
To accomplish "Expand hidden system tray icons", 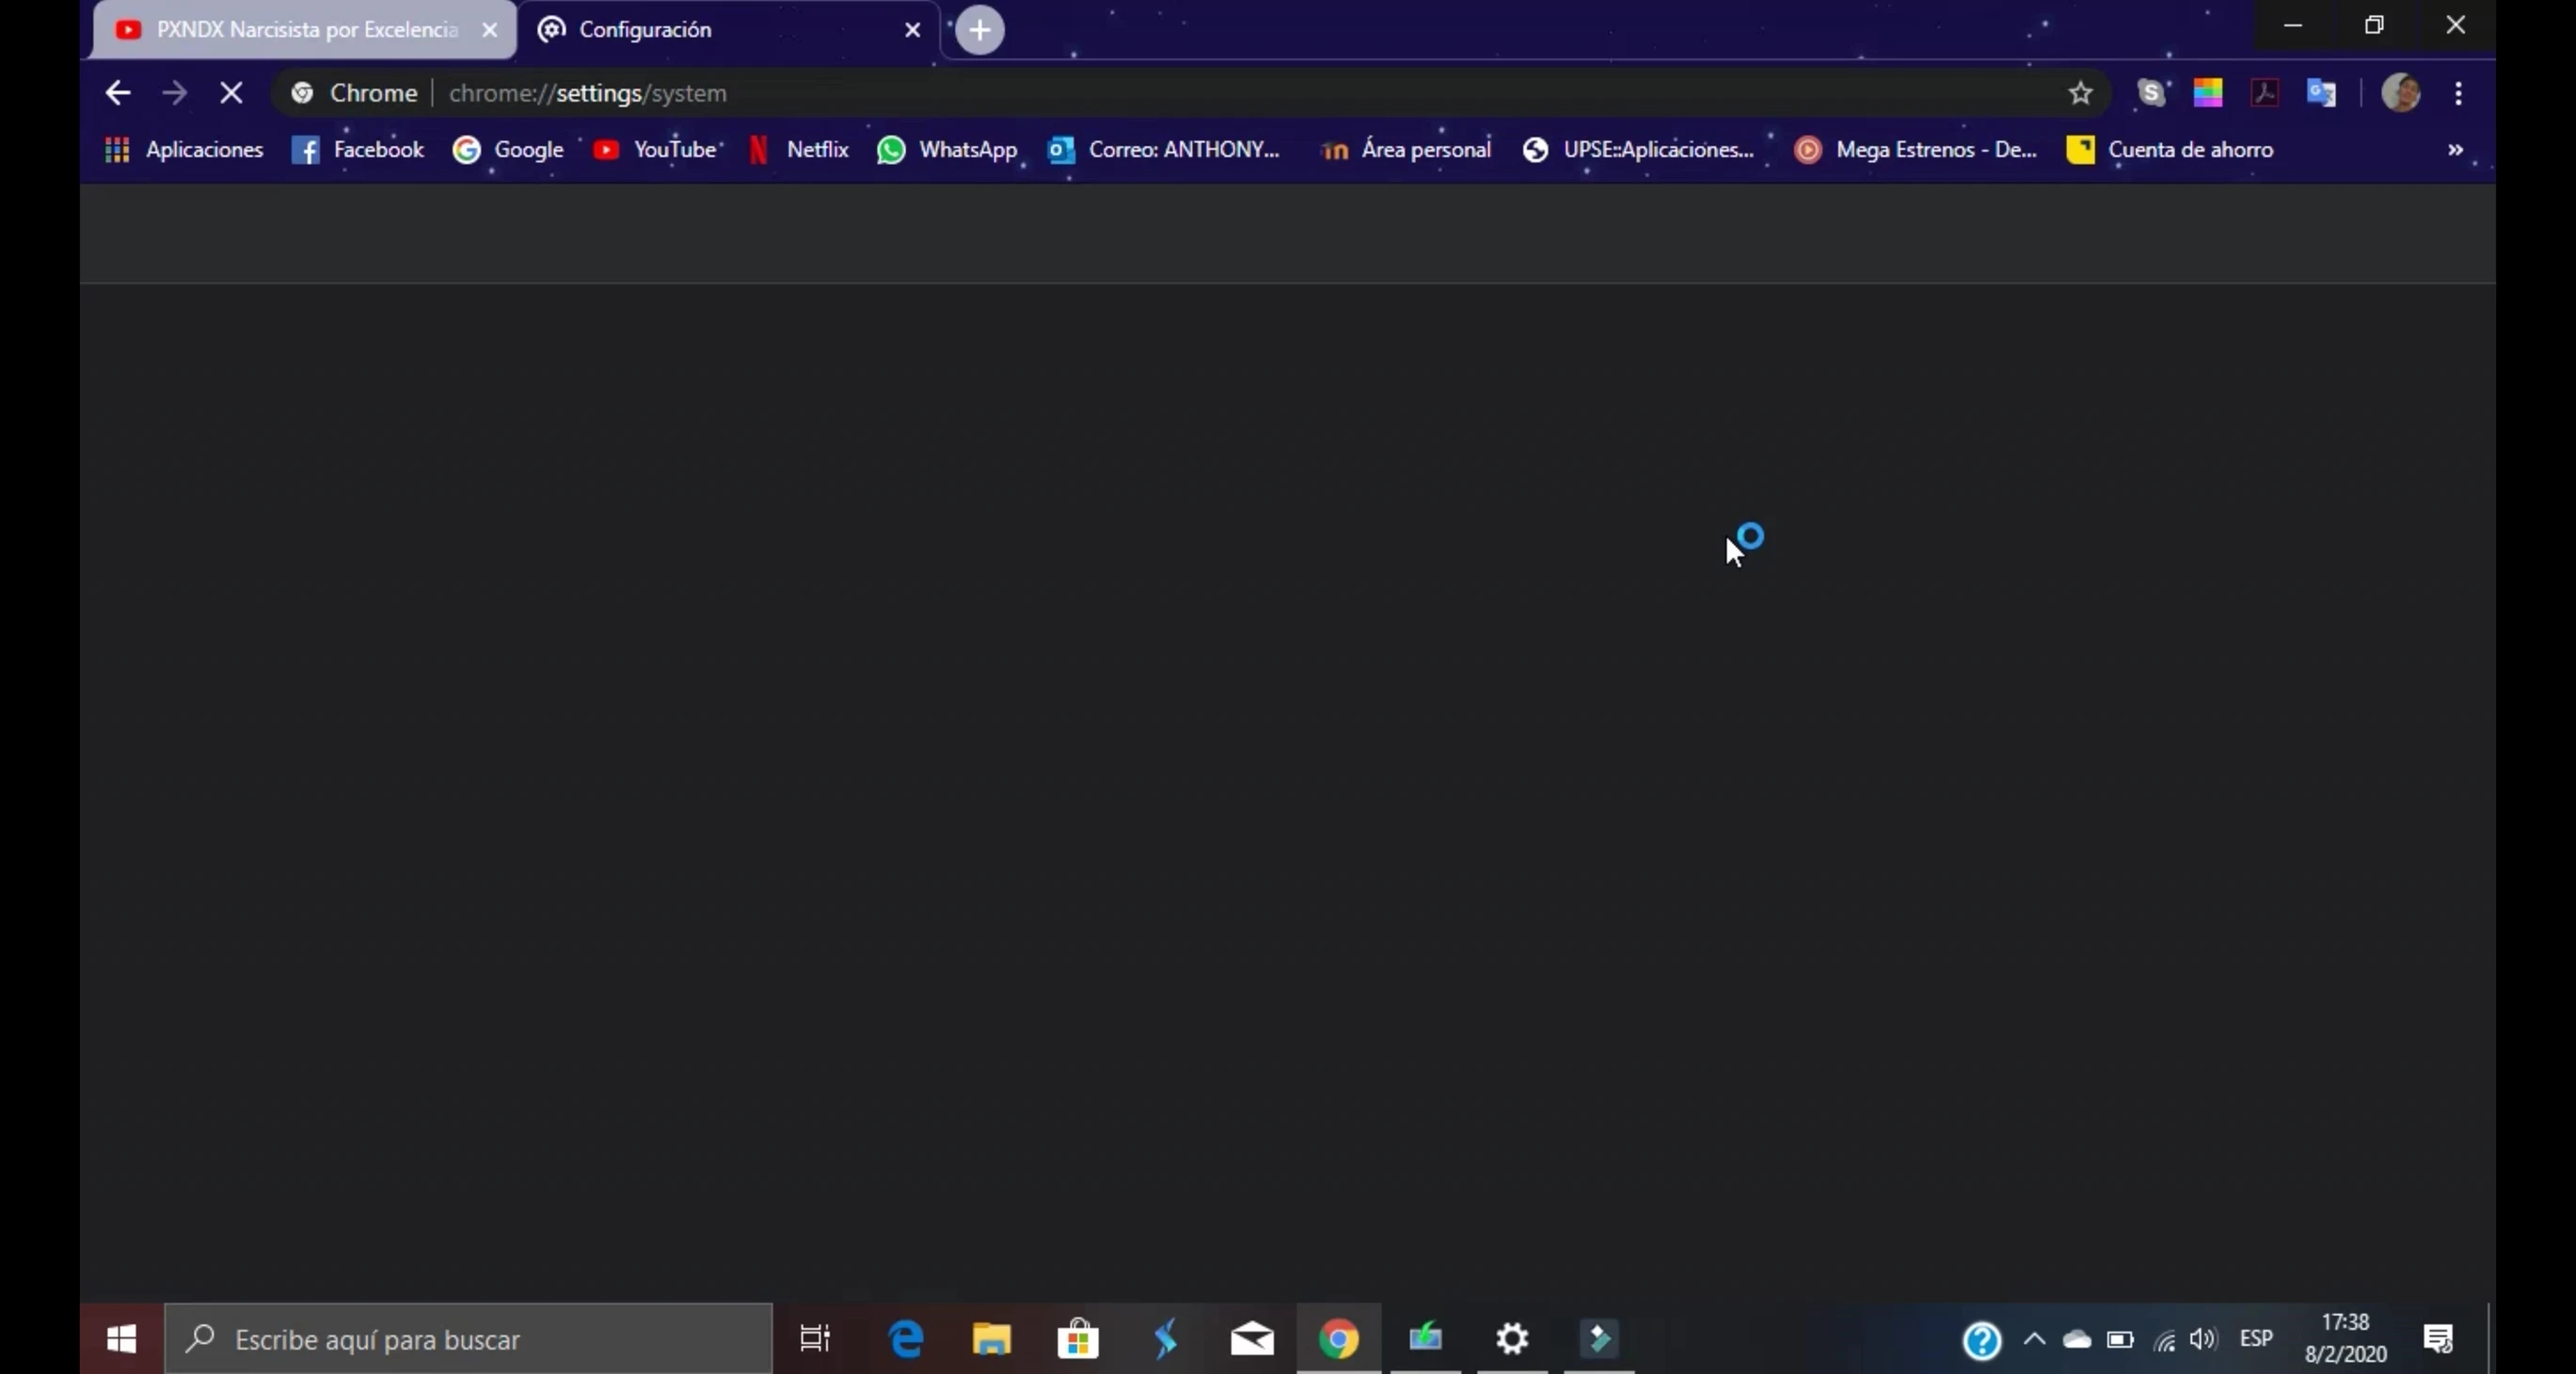I will (2034, 1339).
